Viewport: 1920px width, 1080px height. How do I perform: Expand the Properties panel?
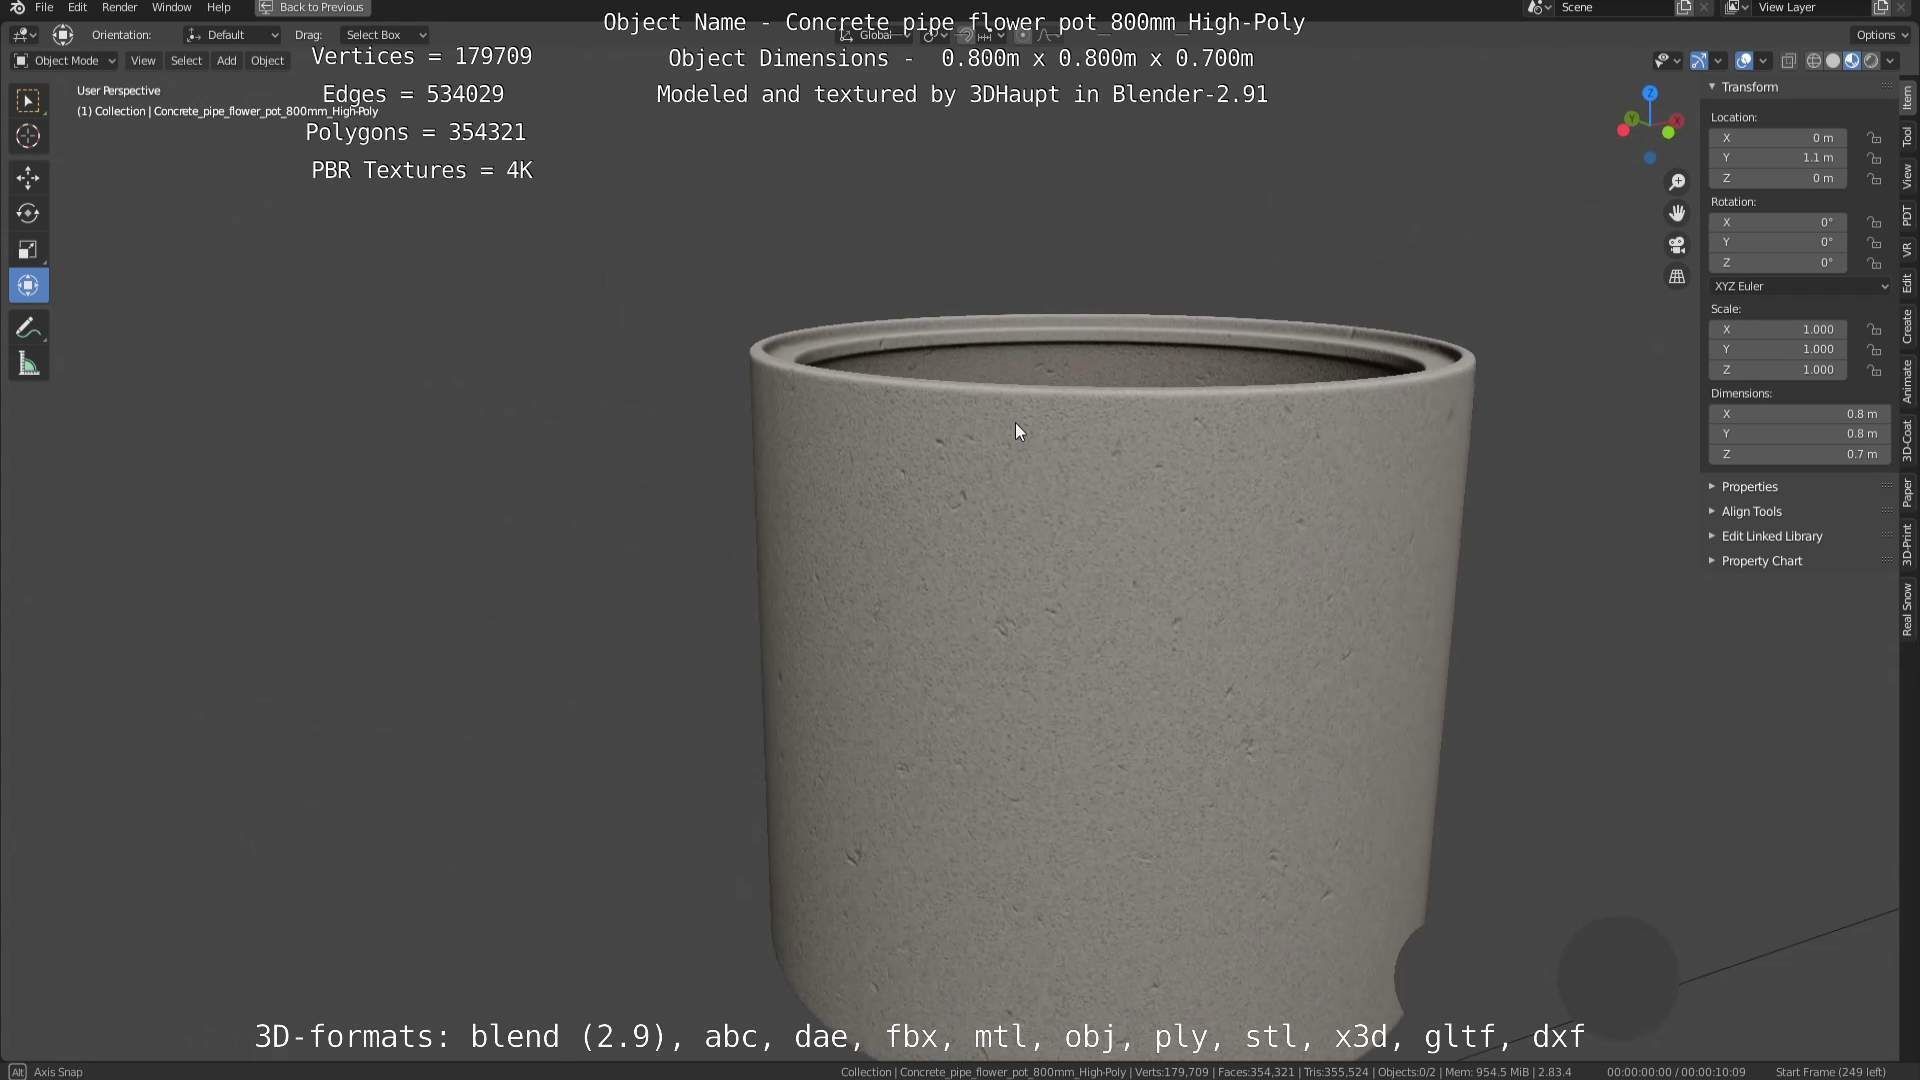click(1749, 487)
